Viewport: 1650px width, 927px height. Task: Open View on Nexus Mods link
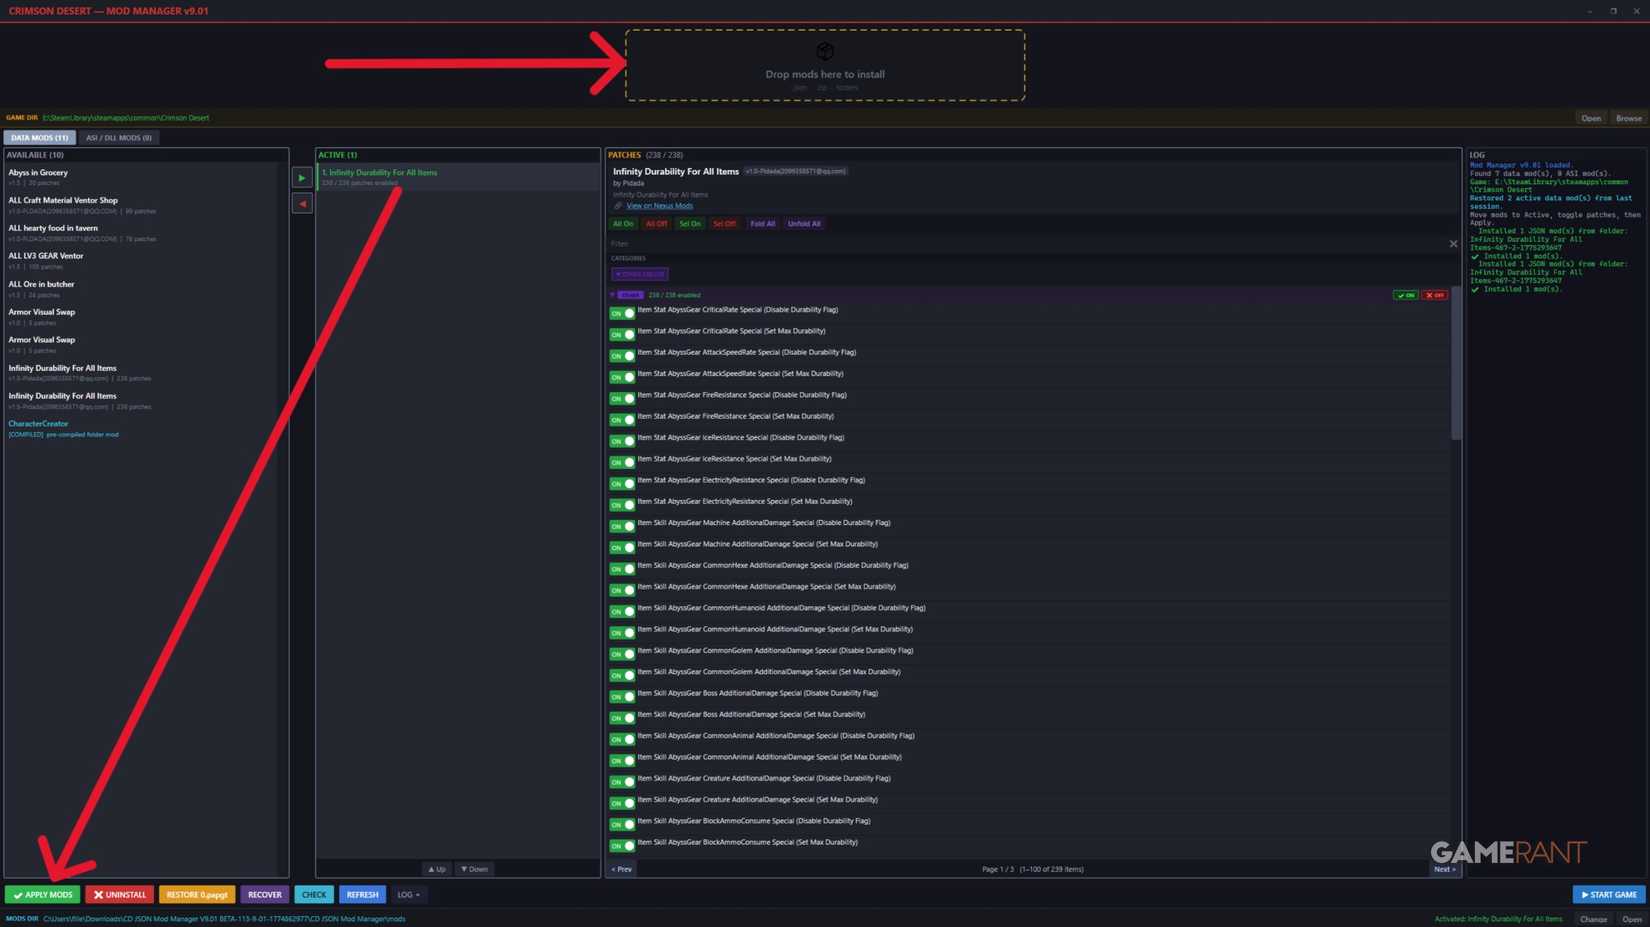[x=659, y=206]
